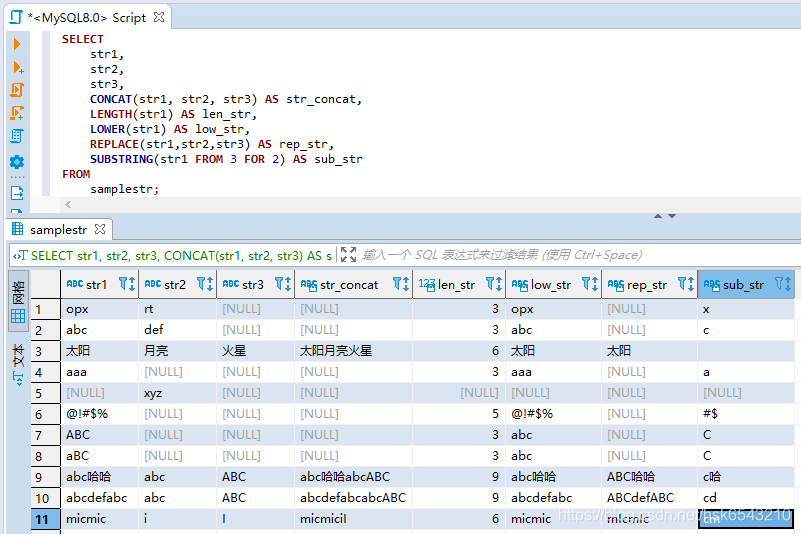801x534 pixels.
Task: Click the aBC cell in str1 column
Action: click(100, 456)
